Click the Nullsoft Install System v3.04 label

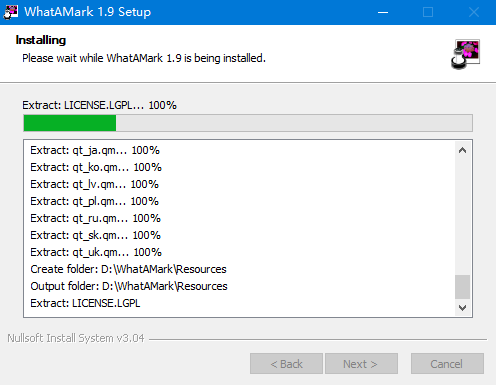tap(76, 338)
